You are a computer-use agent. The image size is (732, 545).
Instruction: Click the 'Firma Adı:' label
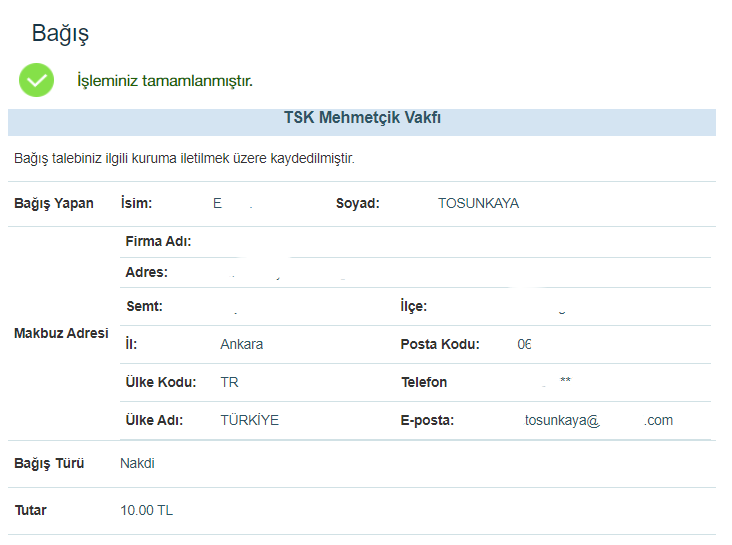[158, 241]
